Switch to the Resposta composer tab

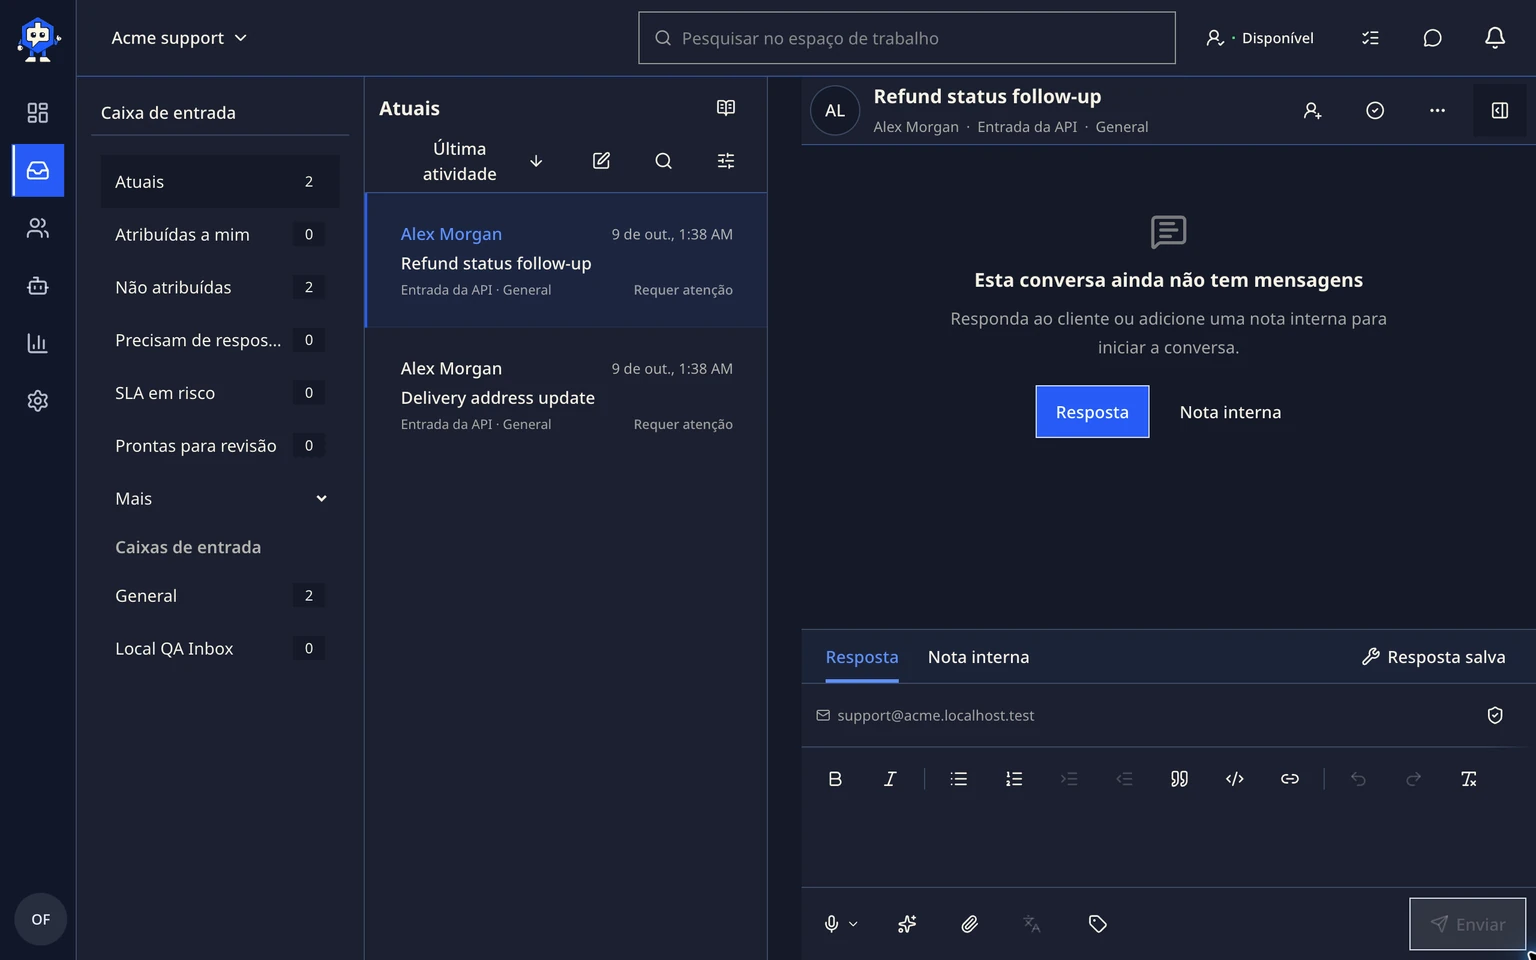[x=862, y=657]
